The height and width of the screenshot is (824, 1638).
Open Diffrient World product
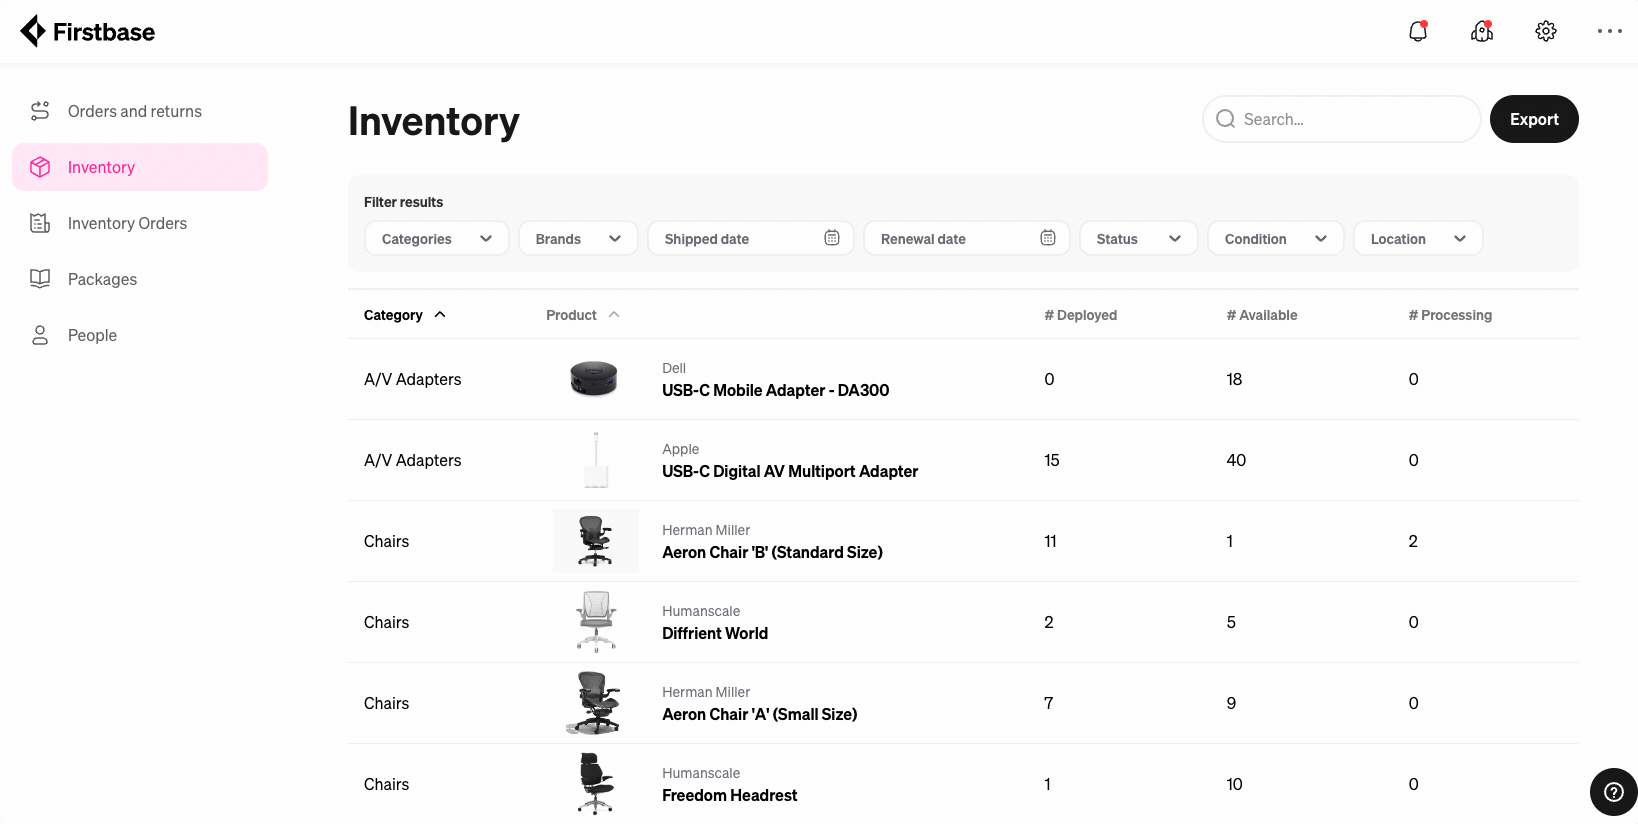715,633
